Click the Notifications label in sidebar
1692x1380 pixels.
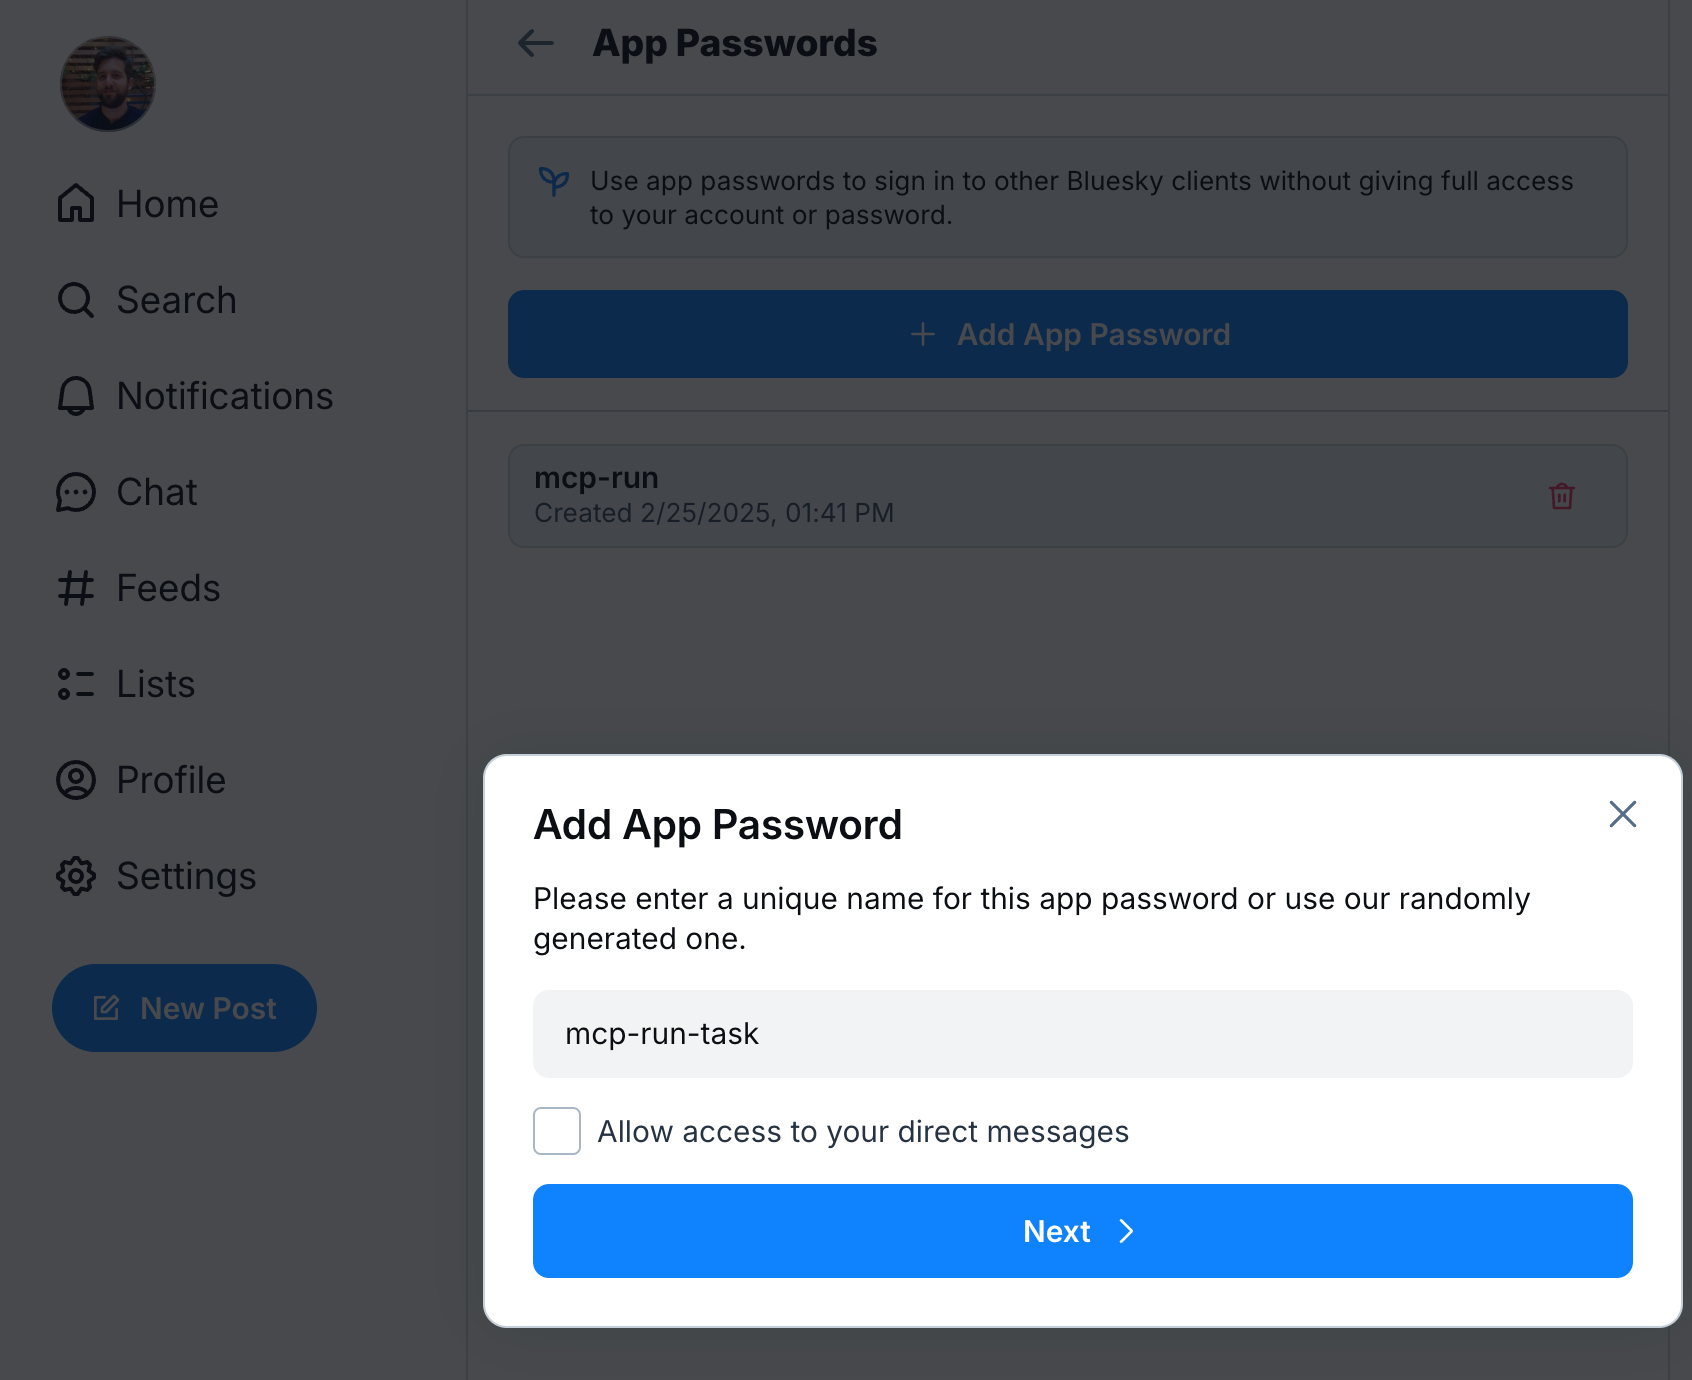click(225, 396)
